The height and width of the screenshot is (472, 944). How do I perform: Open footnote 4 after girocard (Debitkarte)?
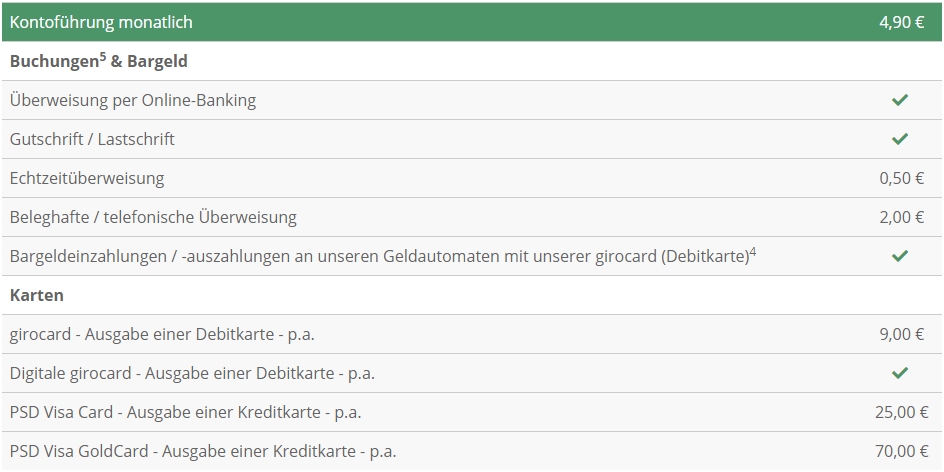coord(752,251)
